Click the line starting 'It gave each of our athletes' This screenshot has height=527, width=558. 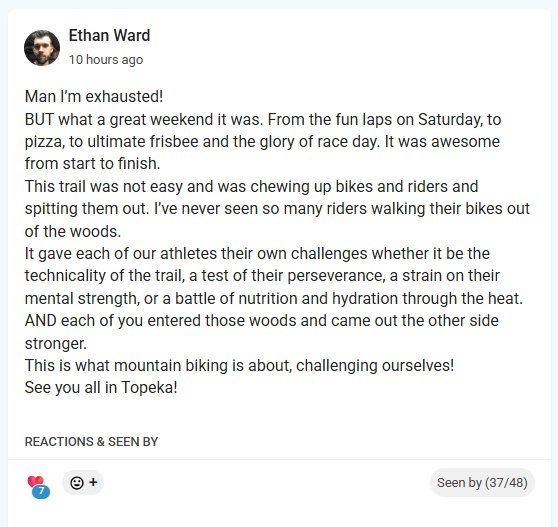pos(257,254)
